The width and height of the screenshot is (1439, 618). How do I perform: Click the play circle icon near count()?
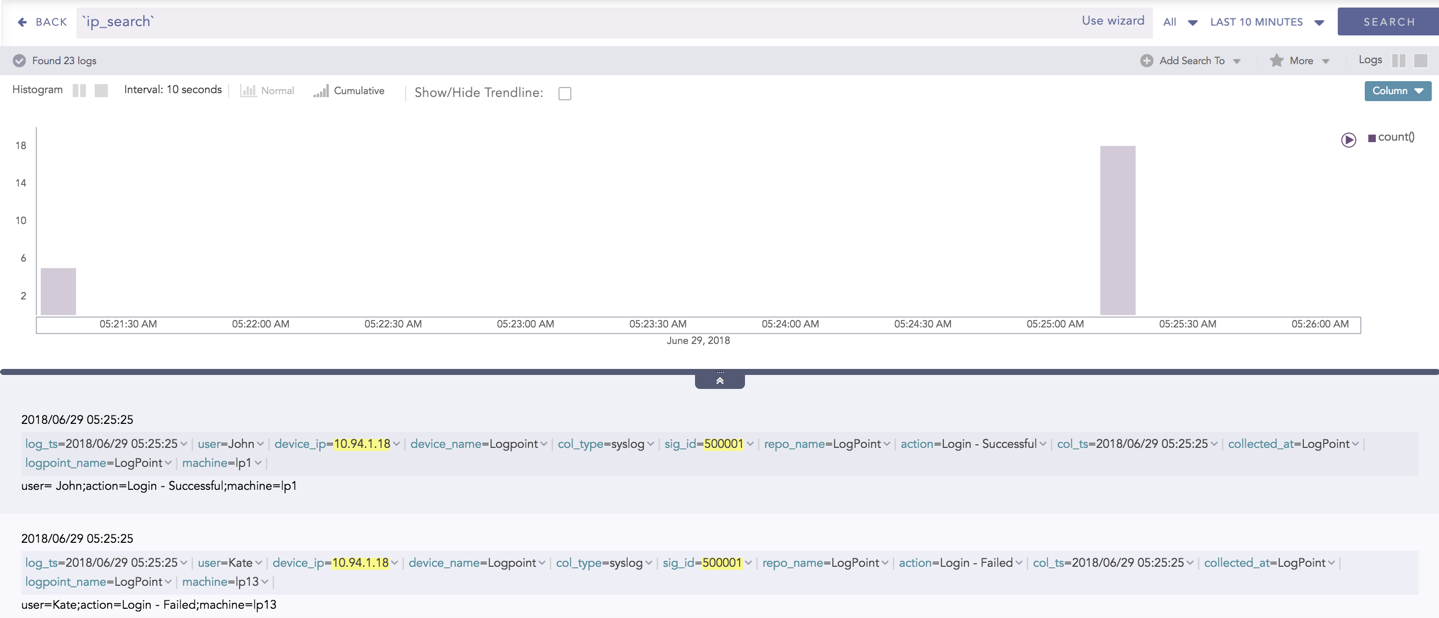[x=1348, y=139]
